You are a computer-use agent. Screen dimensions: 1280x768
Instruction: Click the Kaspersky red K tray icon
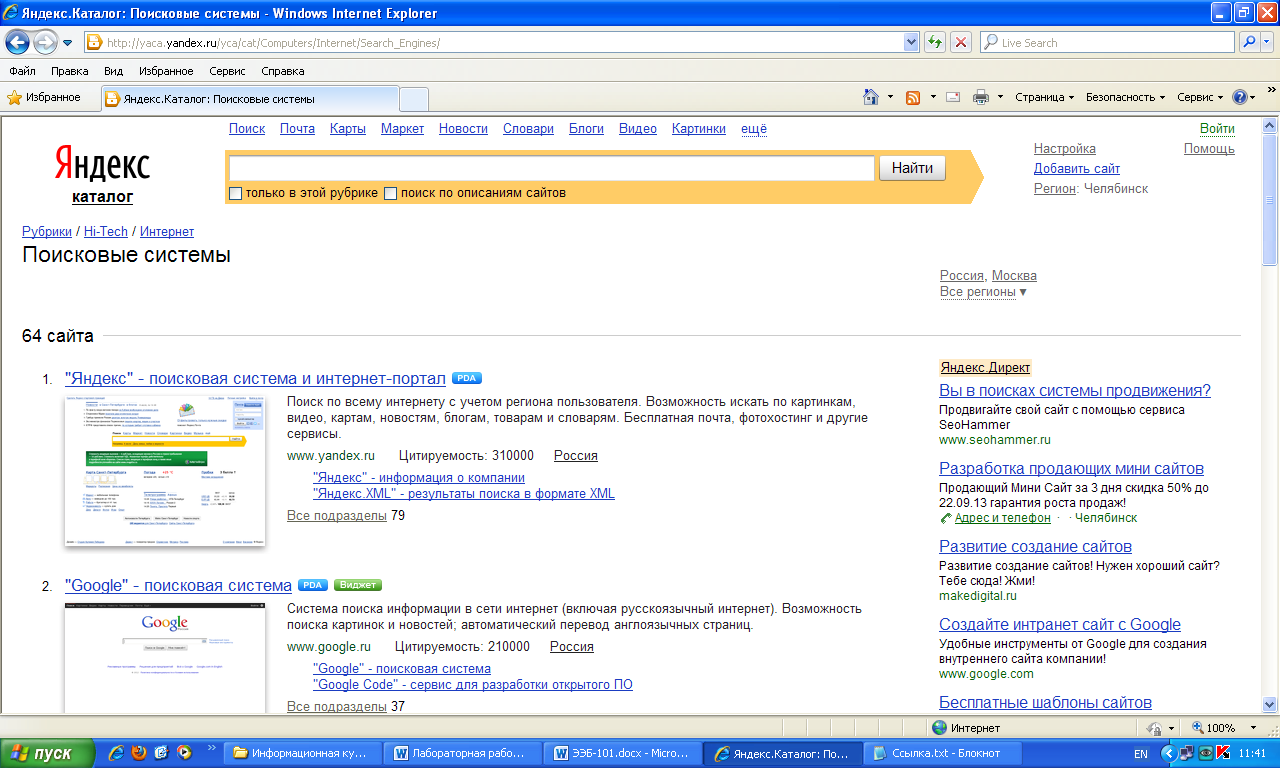(1223, 753)
